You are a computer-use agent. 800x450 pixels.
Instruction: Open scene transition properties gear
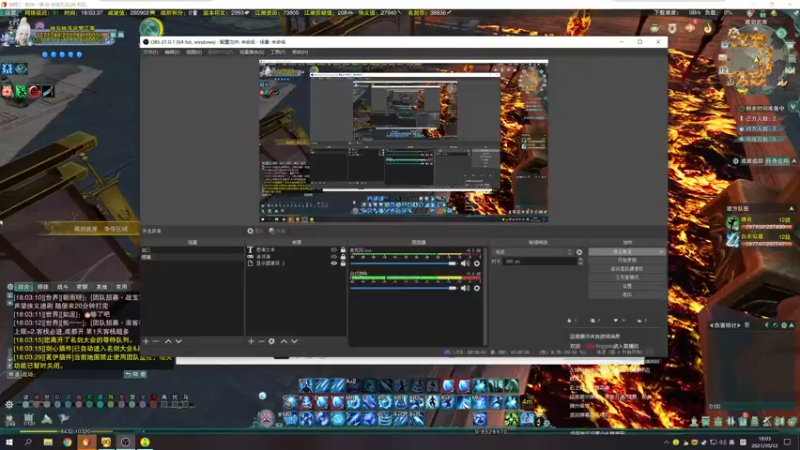[x=579, y=252]
